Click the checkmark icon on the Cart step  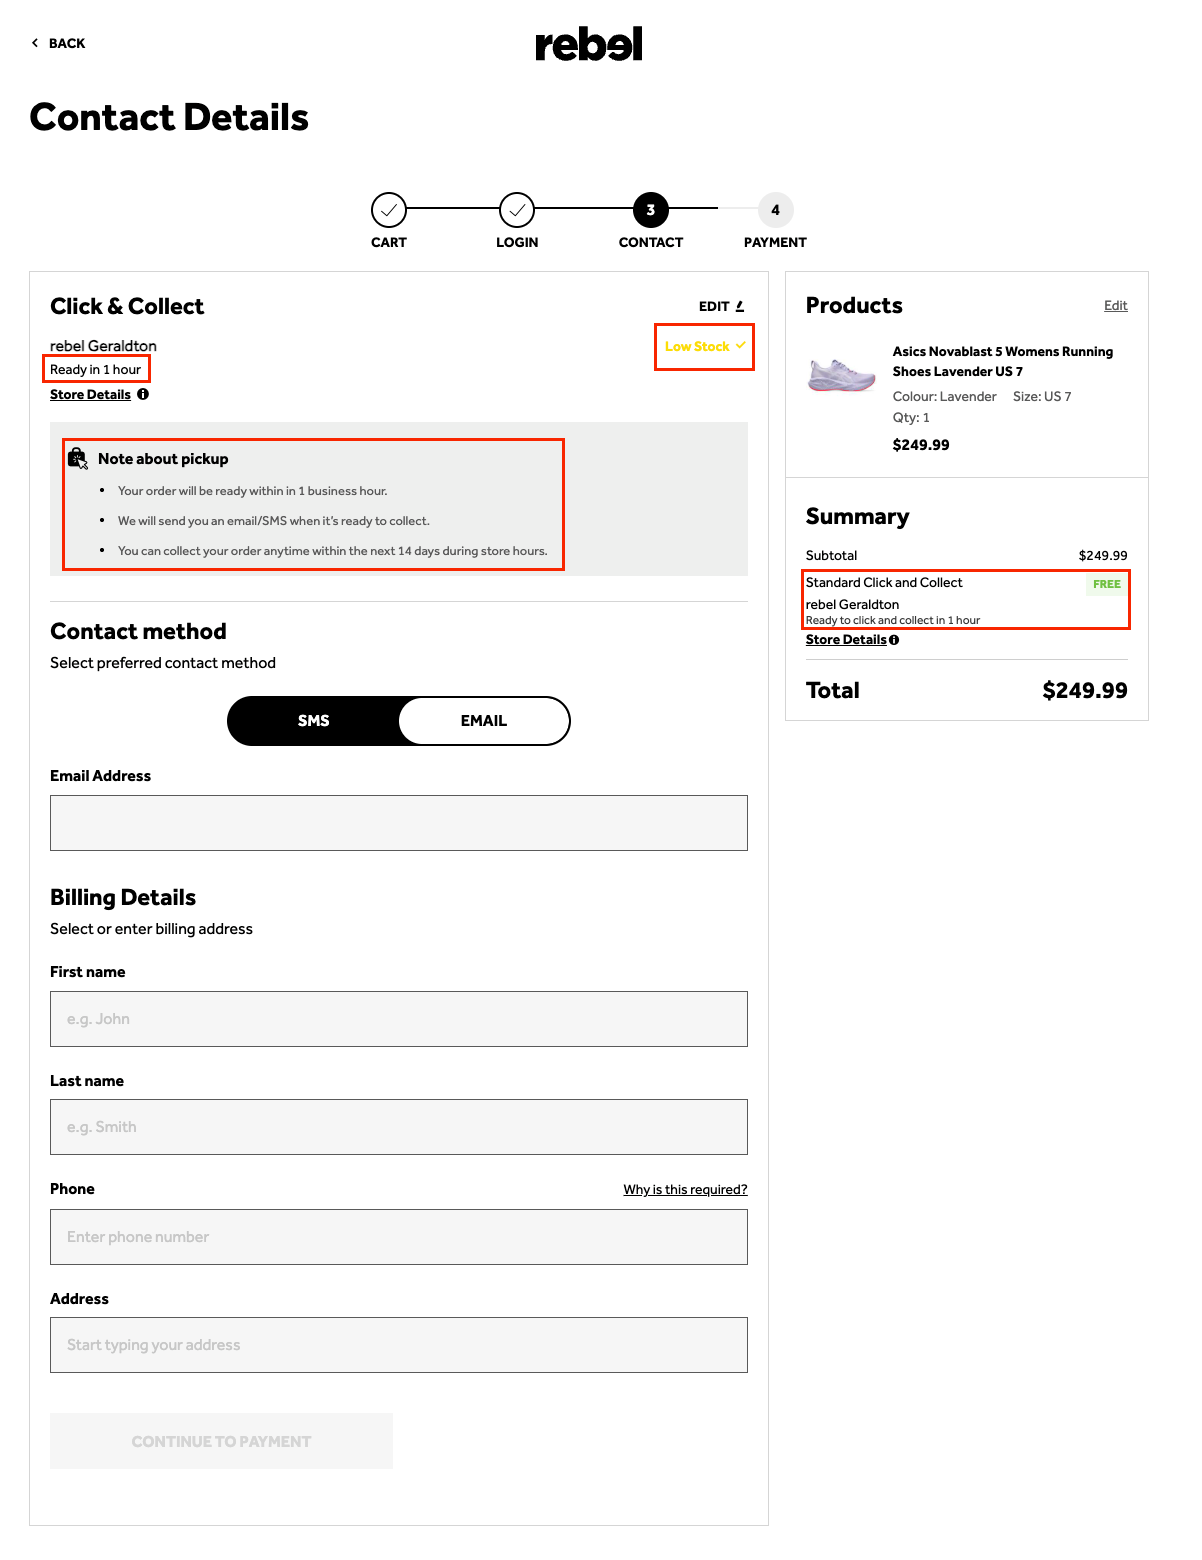tap(388, 210)
